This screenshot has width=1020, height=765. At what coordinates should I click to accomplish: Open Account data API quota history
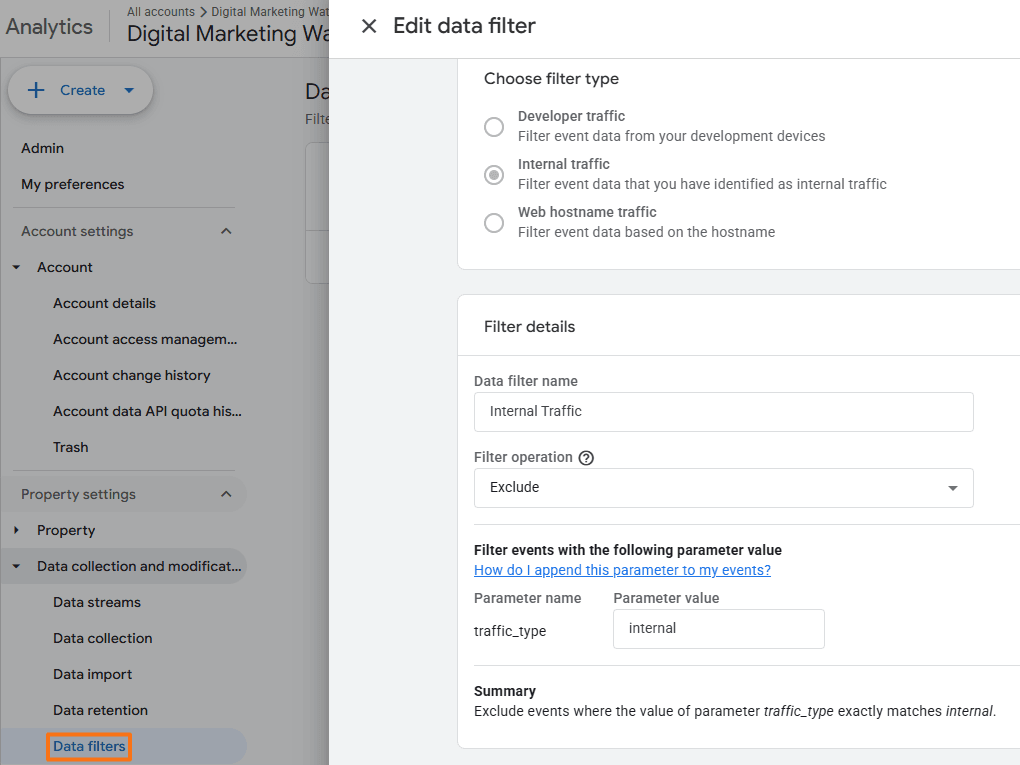coord(147,411)
